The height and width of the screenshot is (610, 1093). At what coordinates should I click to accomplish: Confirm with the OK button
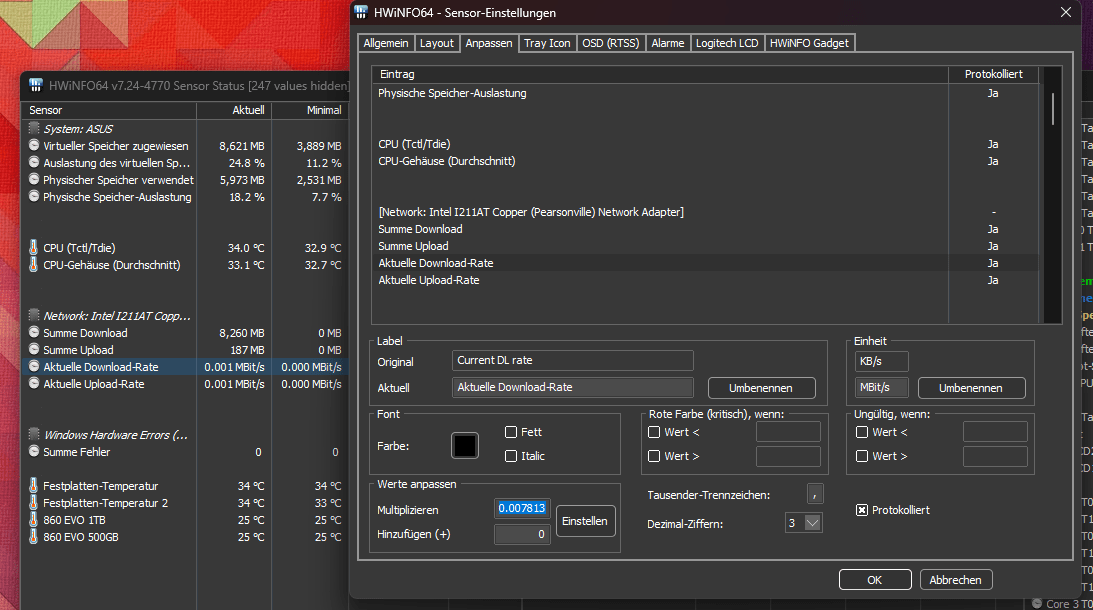875,580
